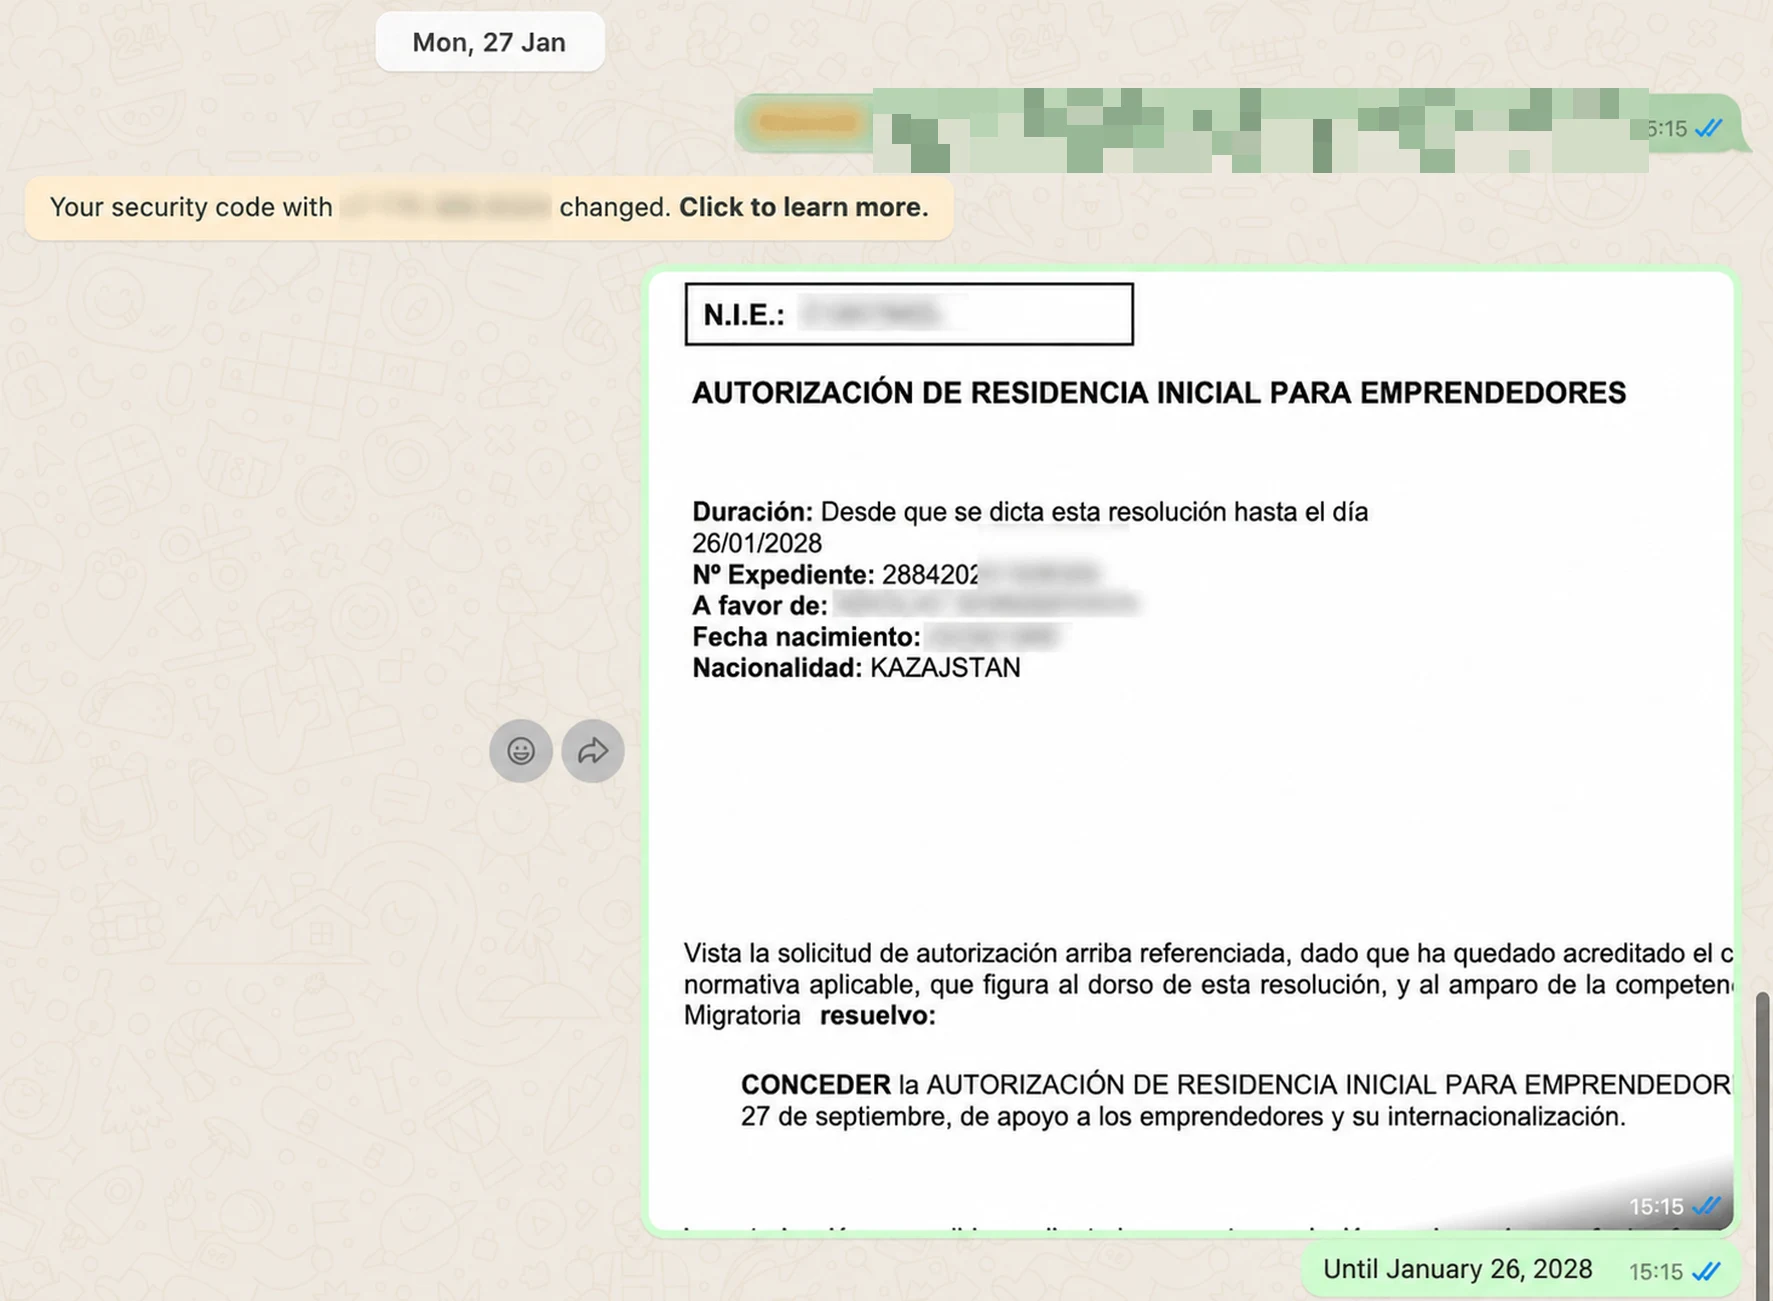Image resolution: width=1773 pixels, height=1301 pixels.
Task: Open the emoji reaction button
Action: (520, 751)
